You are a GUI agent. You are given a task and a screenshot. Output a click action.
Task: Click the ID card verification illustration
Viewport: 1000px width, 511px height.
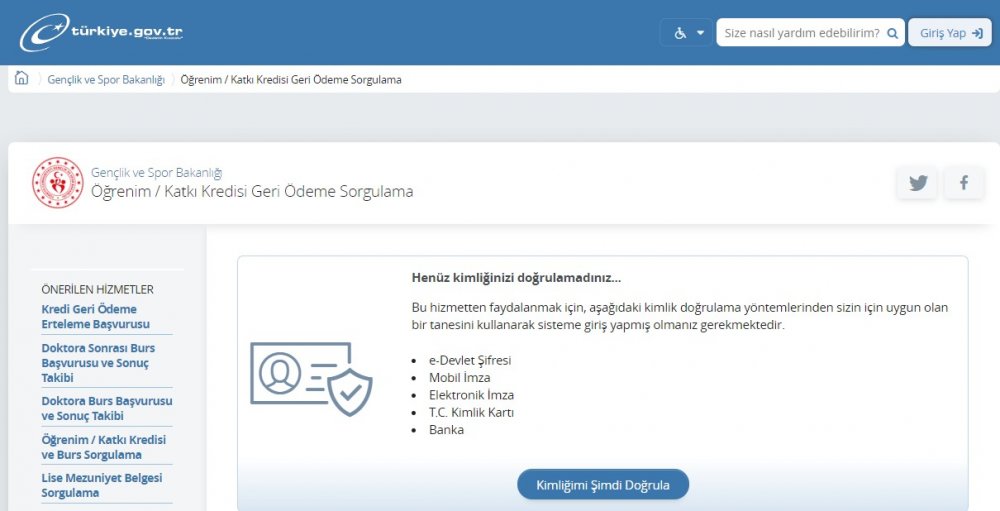(311, 379)
